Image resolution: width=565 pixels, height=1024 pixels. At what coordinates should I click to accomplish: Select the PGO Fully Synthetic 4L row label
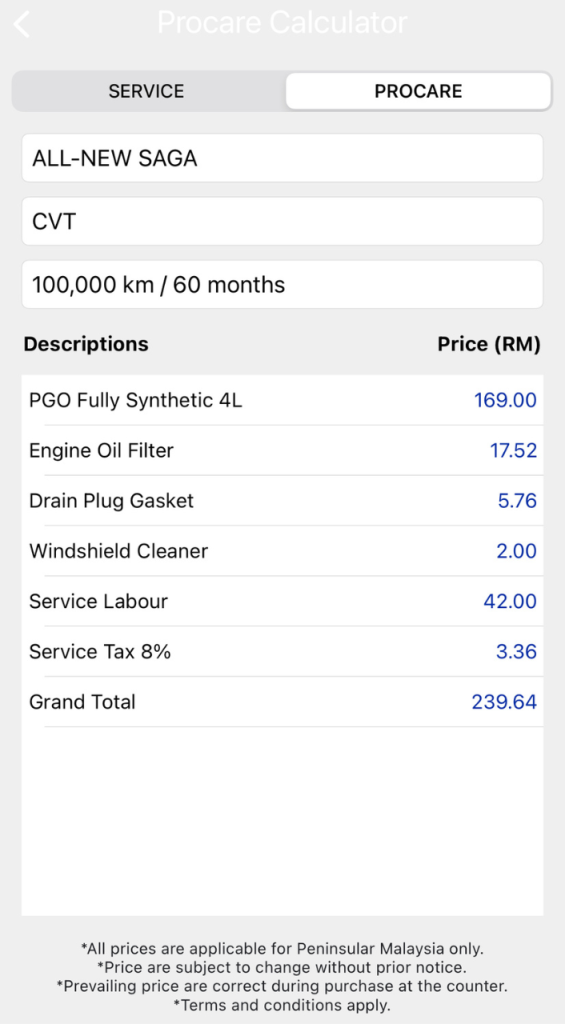click(x=135, y=400)
